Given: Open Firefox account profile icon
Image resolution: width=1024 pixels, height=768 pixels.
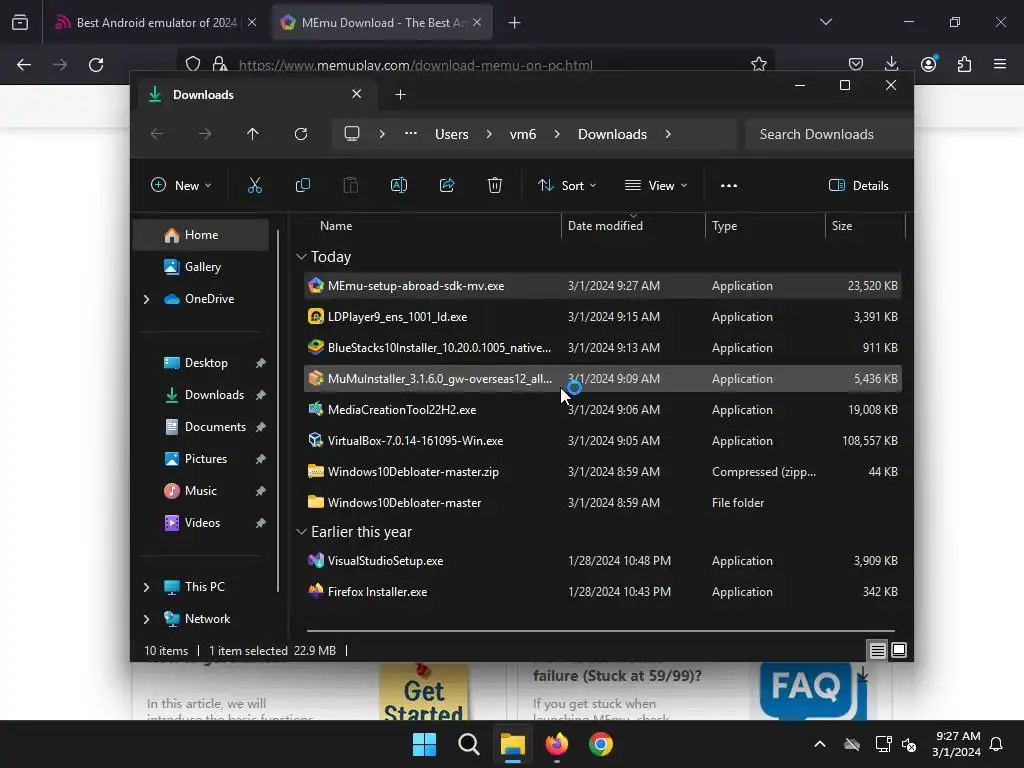Looking at the screenshot, I should [929, 64].
